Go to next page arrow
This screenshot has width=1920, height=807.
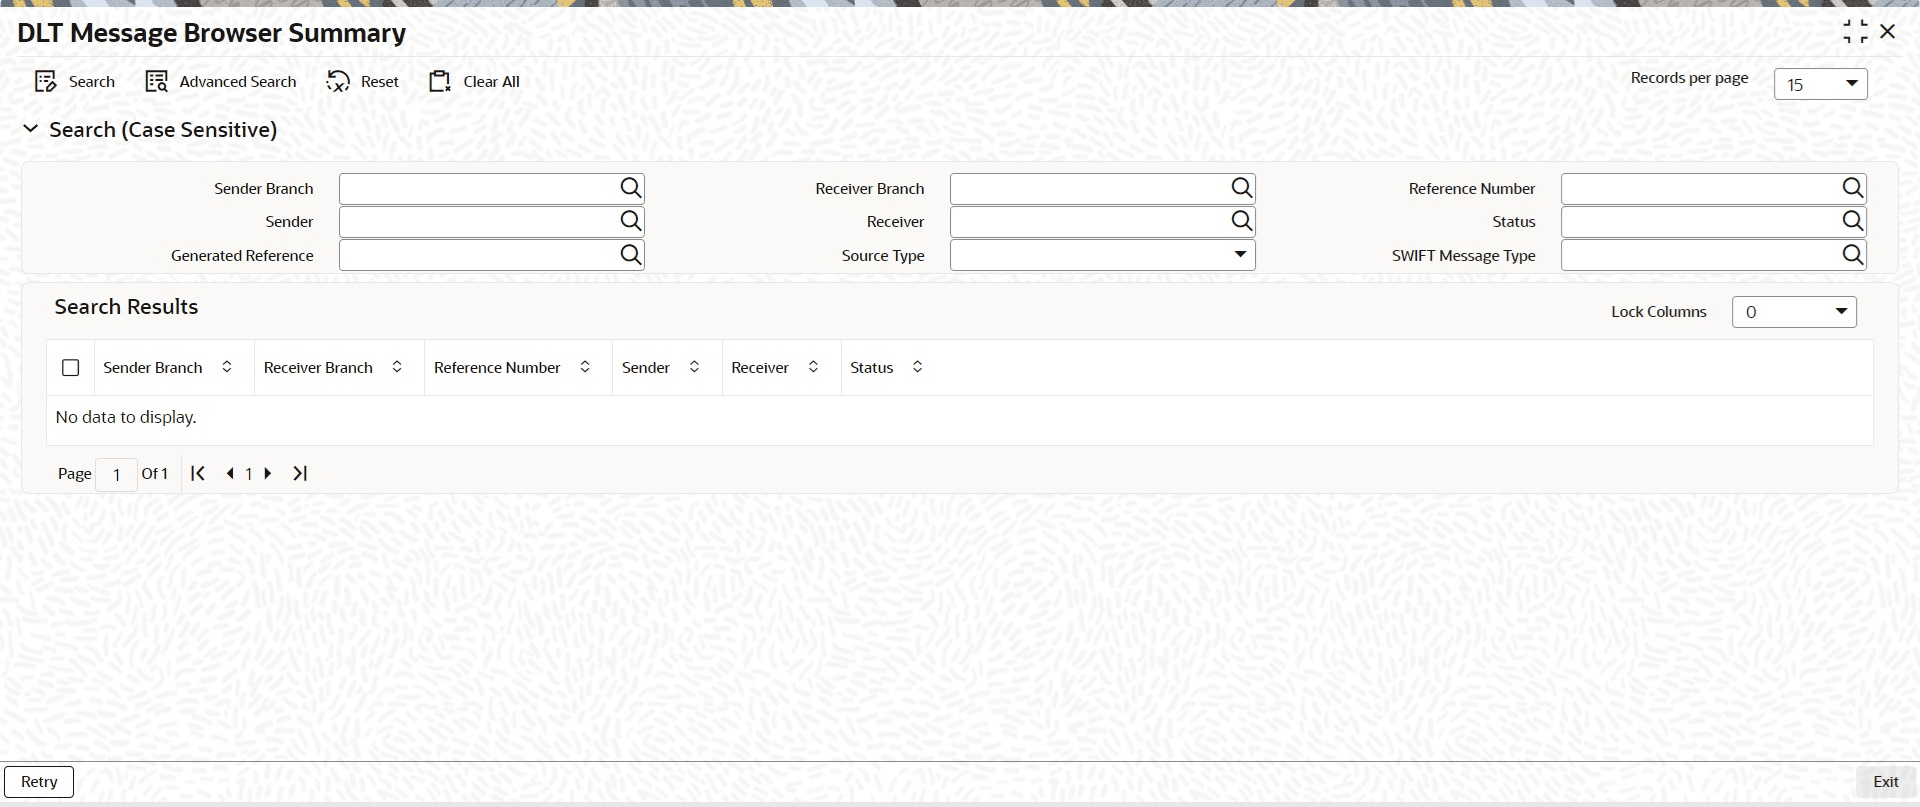(267, 473)
